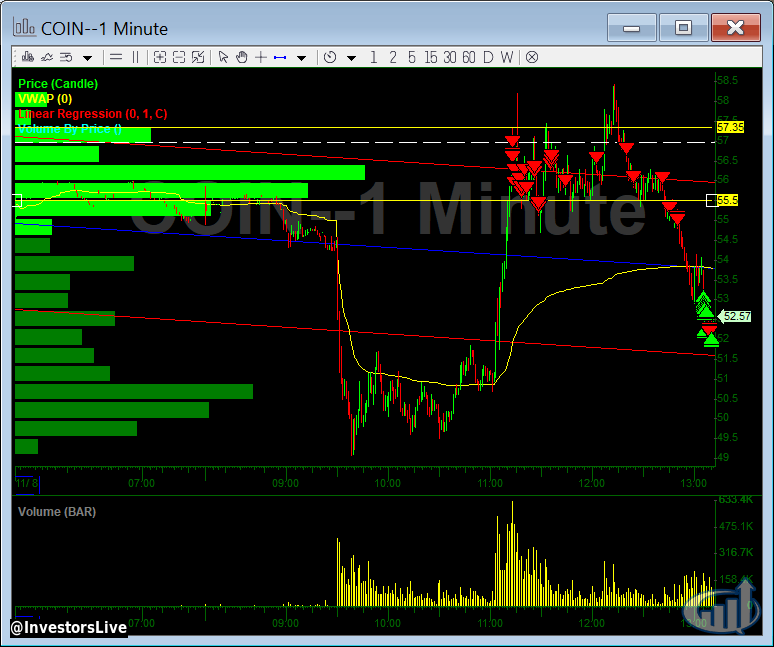Click the Linear Regression (0, 1, C) label
Screen dimensions: 774x647
click(x=92, y=114)
